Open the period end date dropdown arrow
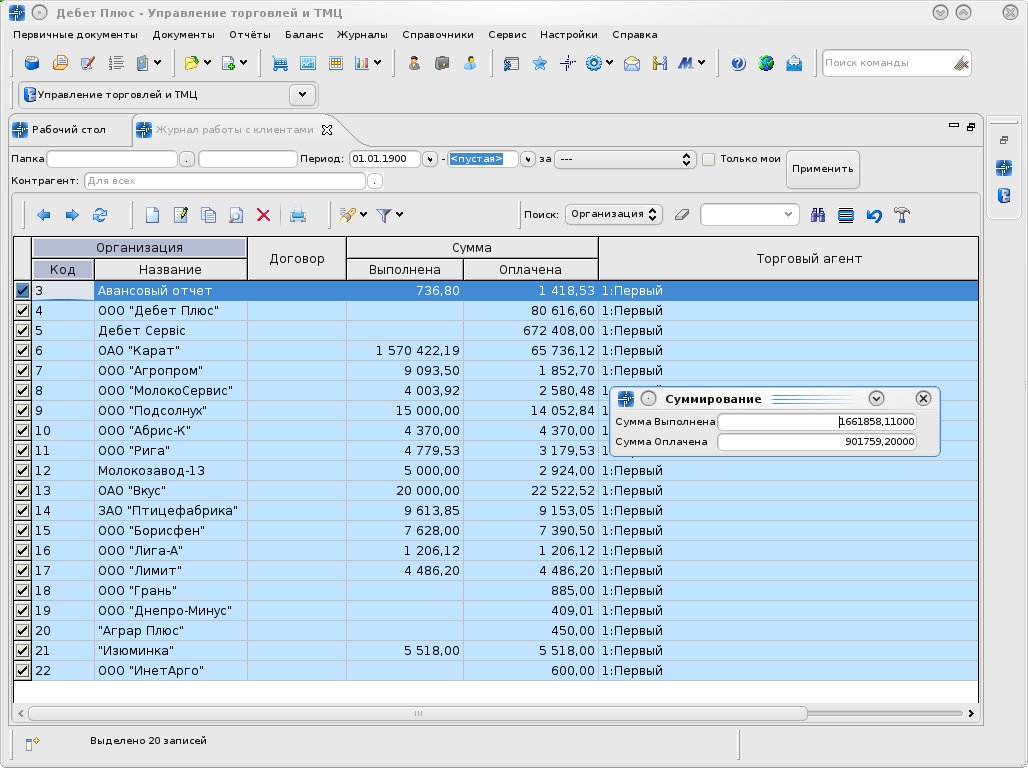The height and width of the screenshot is (768, 1028). 528,159
